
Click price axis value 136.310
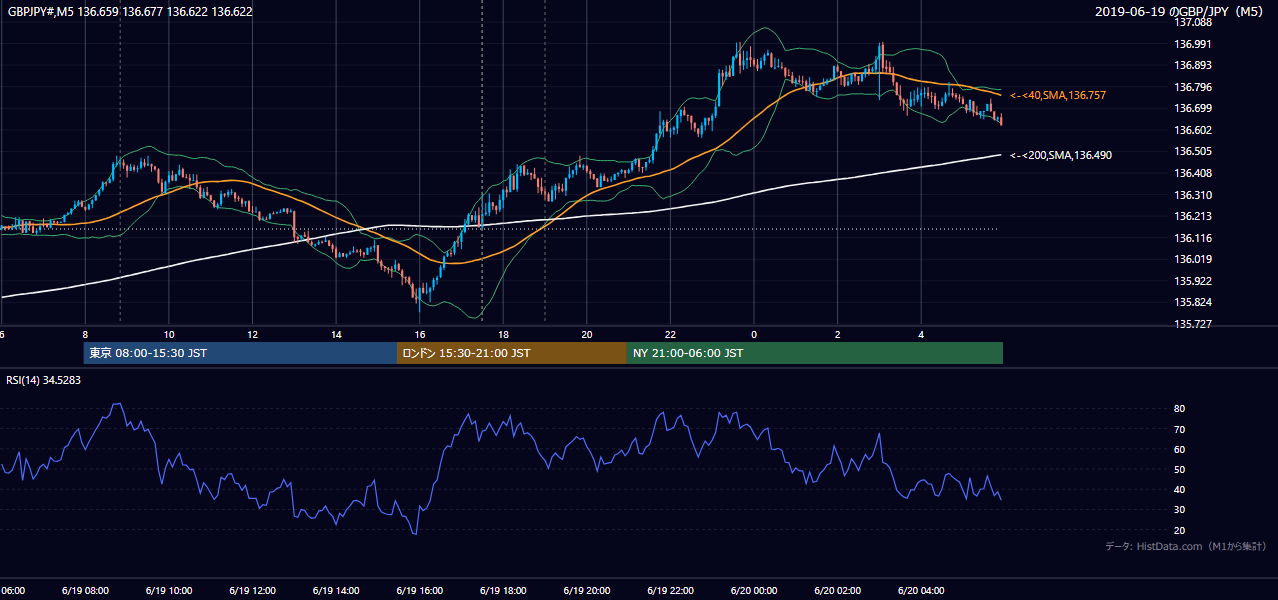[x=1193, y=195]
